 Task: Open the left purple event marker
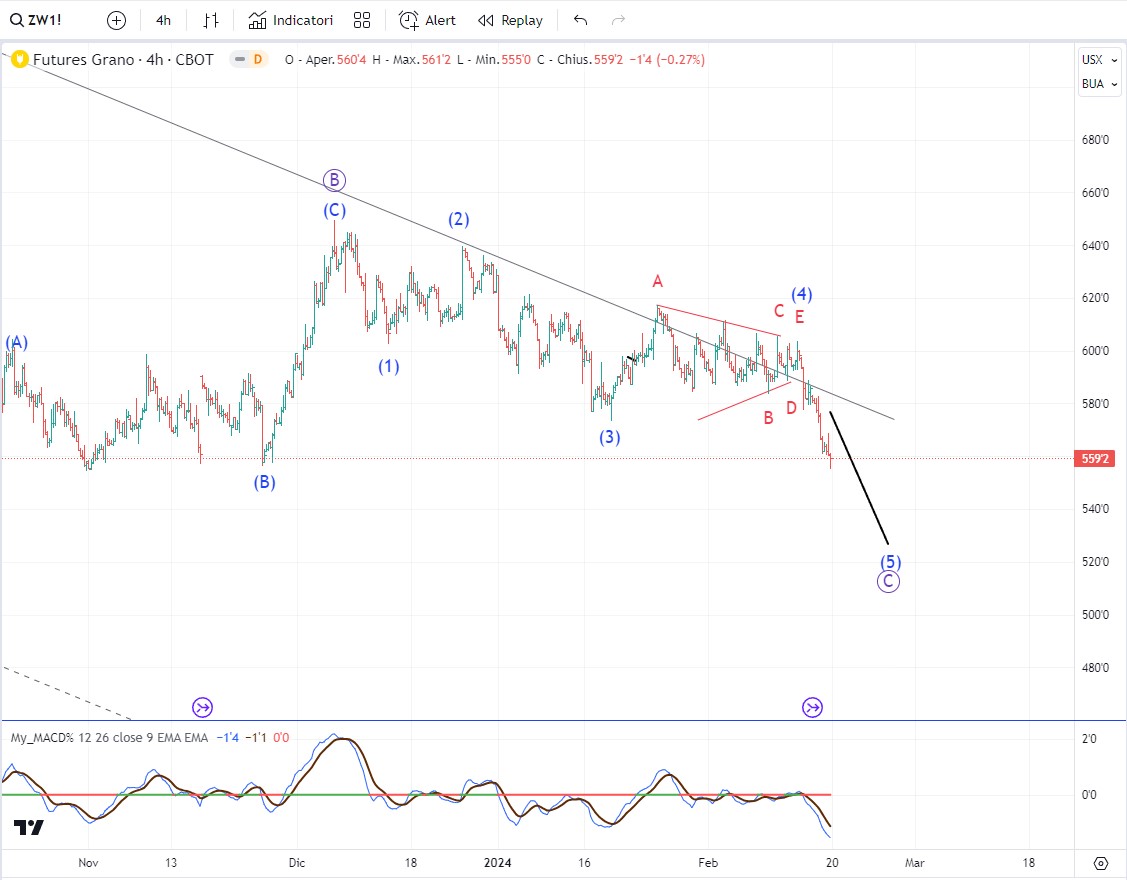203,707
